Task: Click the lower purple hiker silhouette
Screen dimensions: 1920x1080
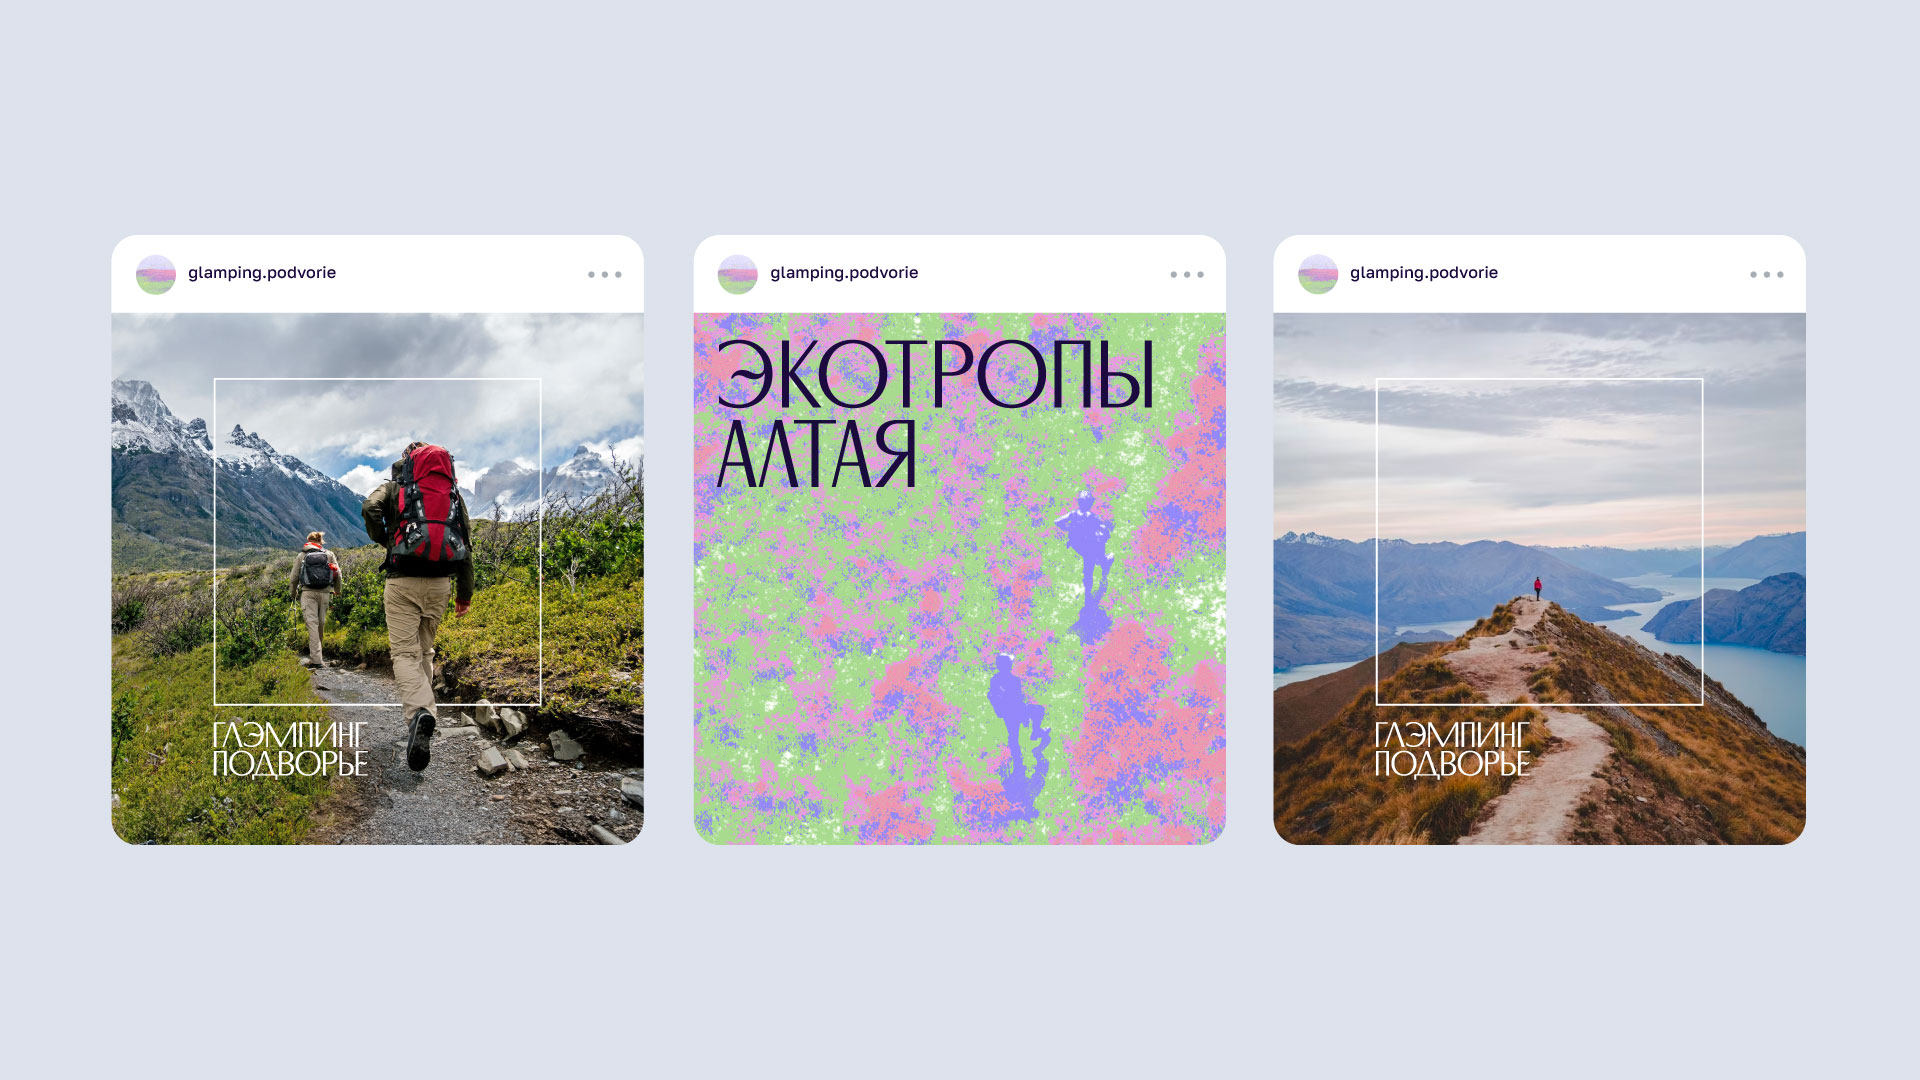Action: pos(1018,730)
